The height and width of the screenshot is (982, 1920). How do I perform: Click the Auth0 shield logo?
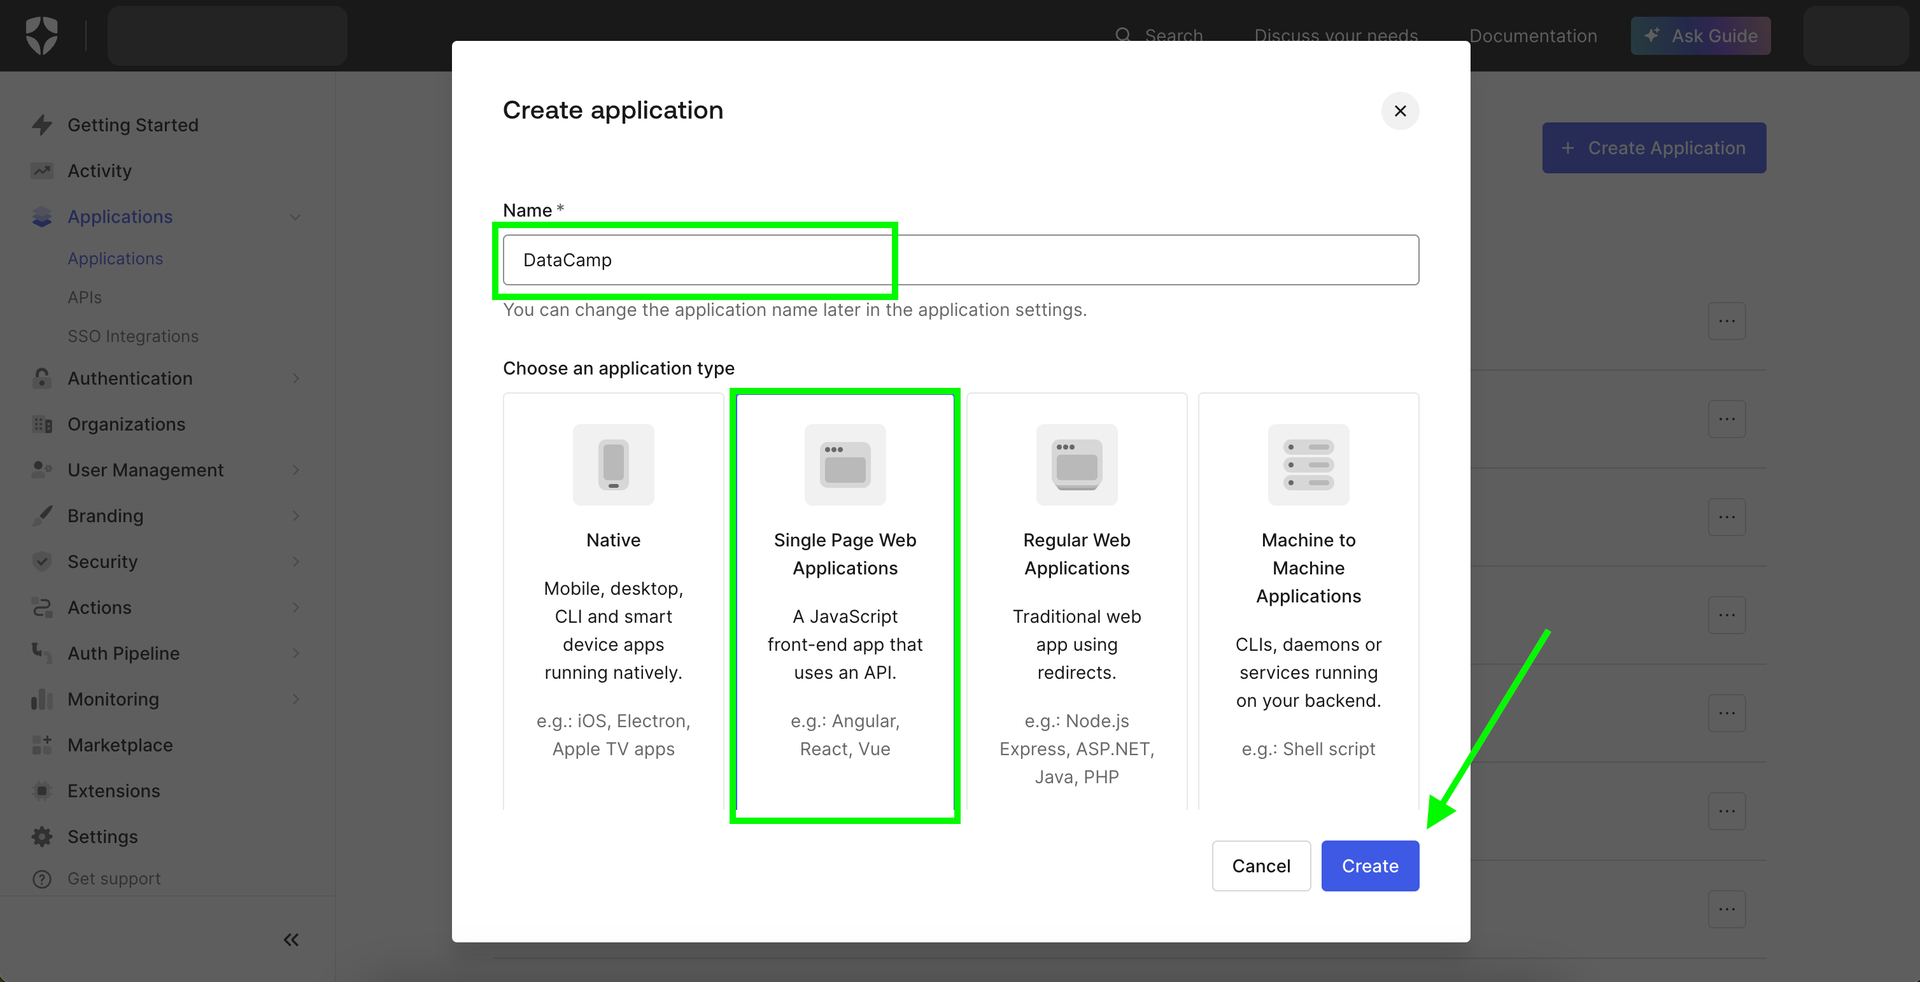pyautogui.click(x=41, y=36)
